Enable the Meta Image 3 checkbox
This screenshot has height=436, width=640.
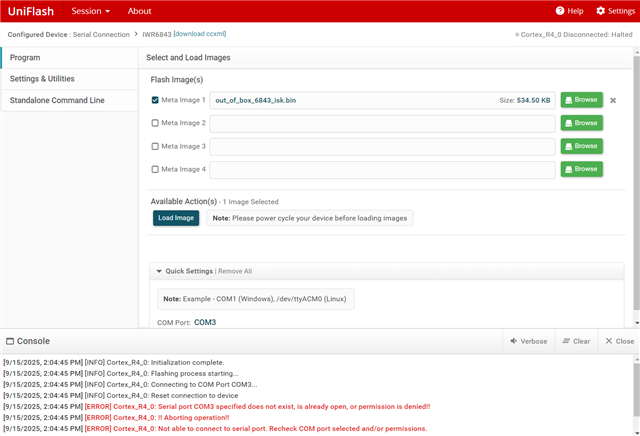[155, 146]
